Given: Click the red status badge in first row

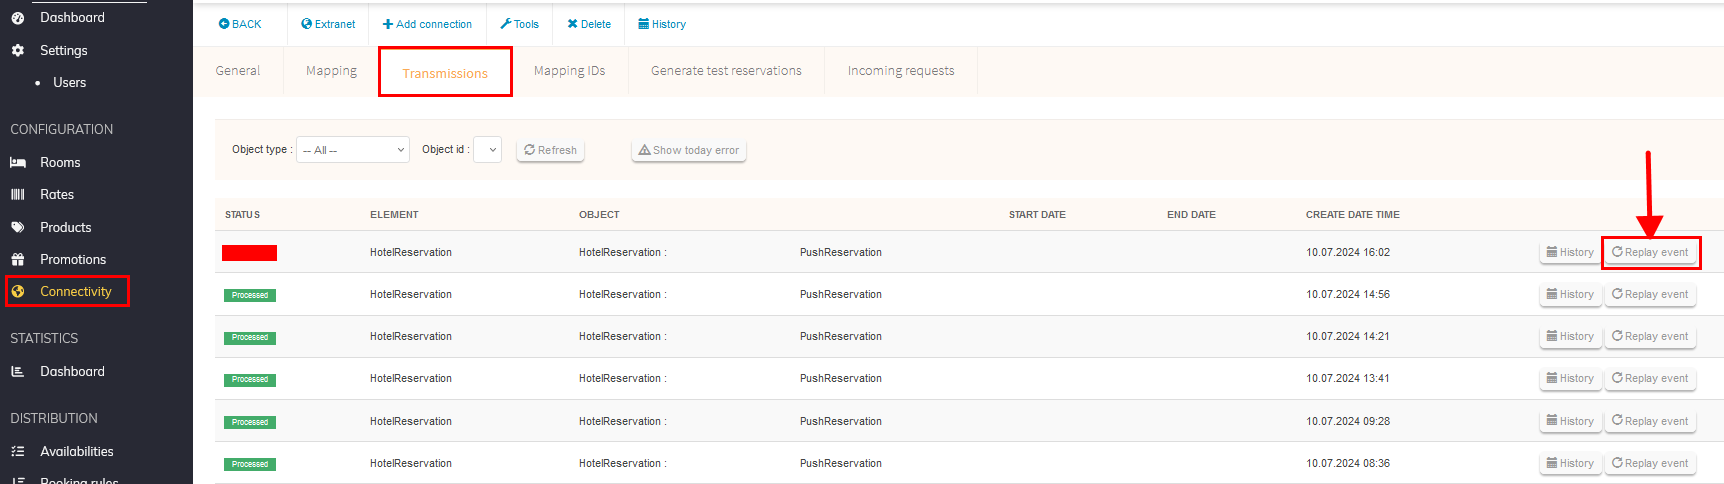Looking at the screenshot, I should coord(250,253).
